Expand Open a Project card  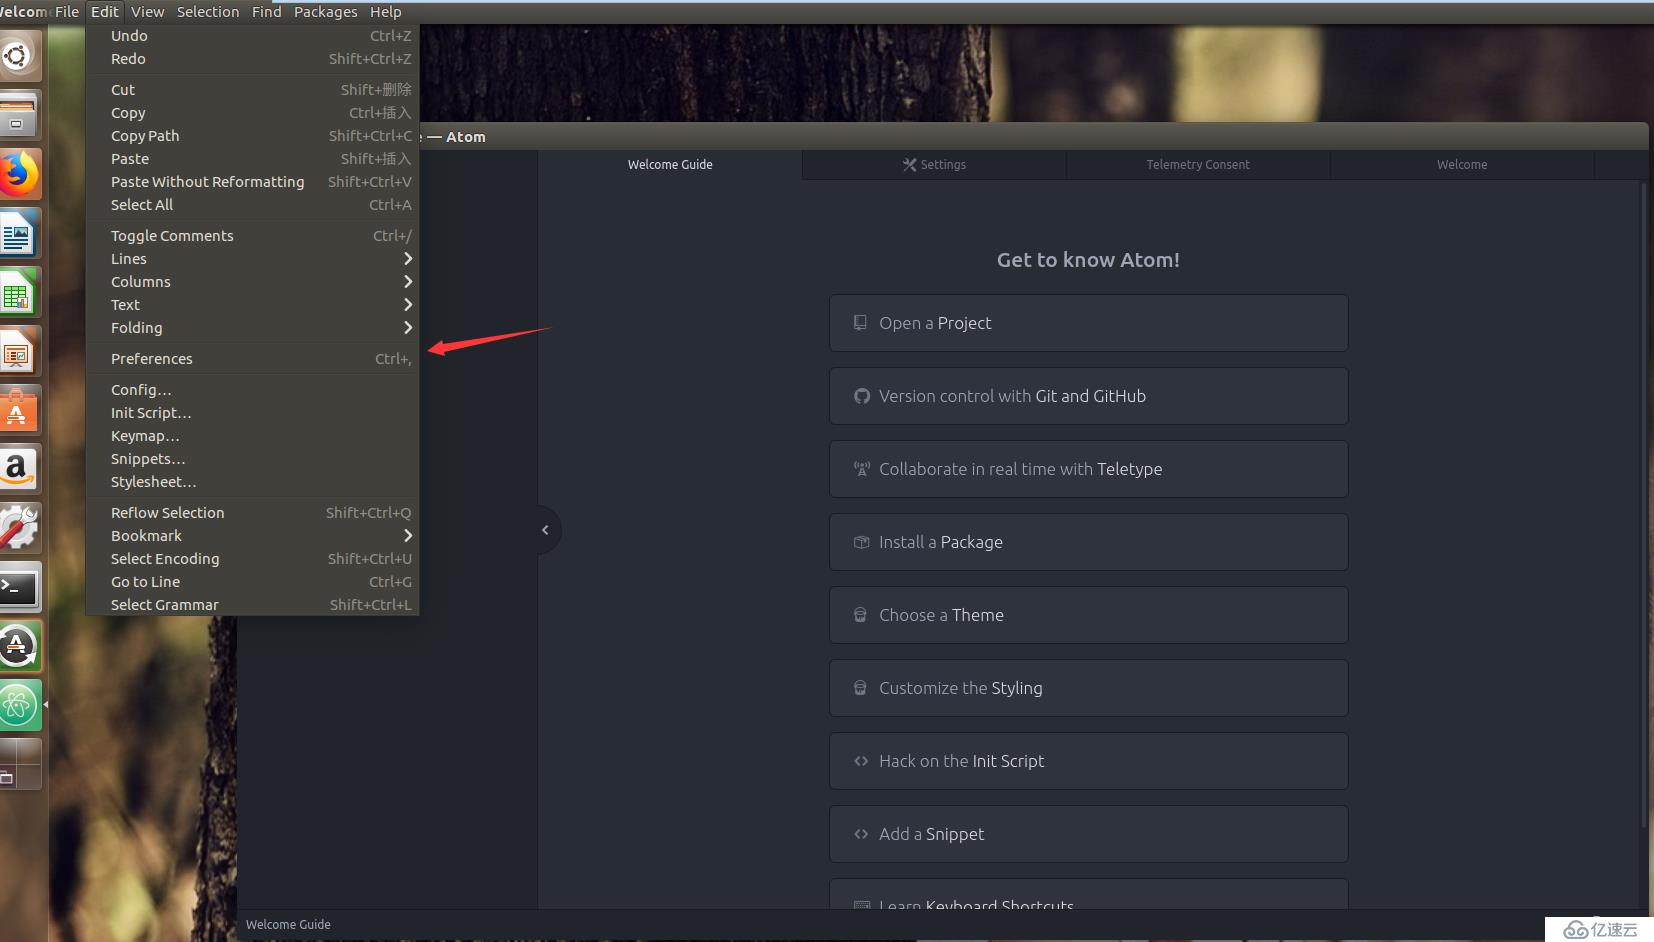coord(1088,323)
